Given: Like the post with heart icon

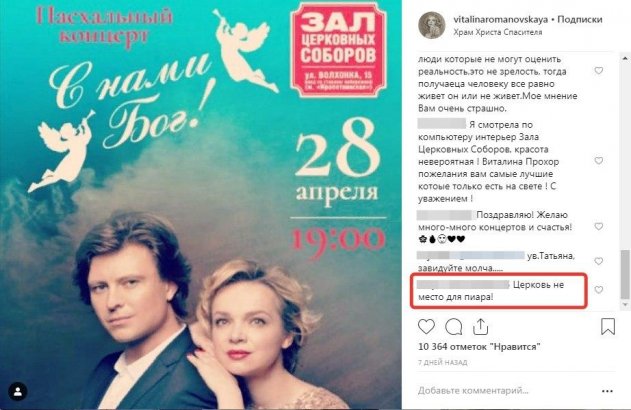Looking at the screenshot, I should 426,326.
